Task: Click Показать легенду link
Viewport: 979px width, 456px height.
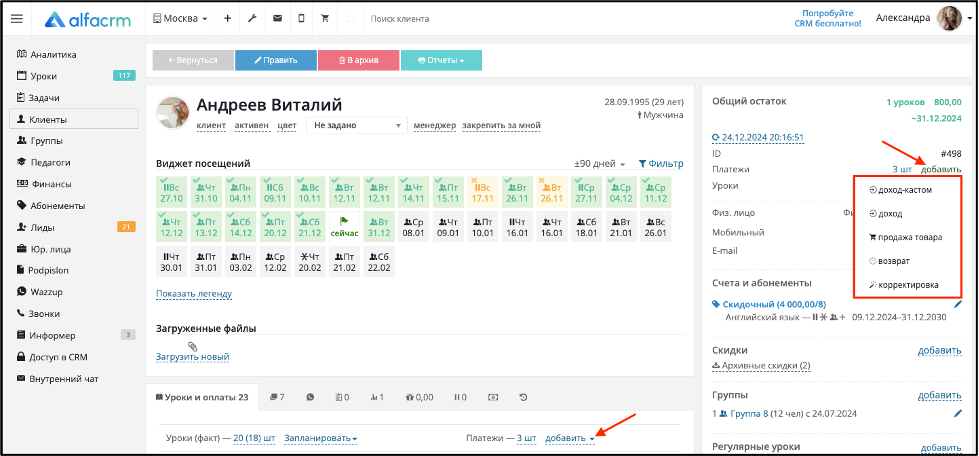Action: [x=194, y=293]
